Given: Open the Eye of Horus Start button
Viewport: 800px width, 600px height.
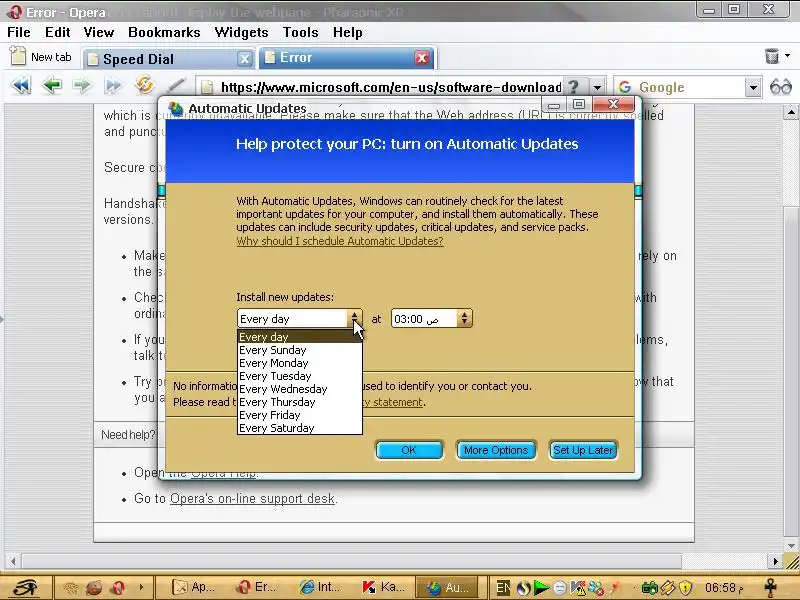Looking at the screenshot, I should point(25,587).
